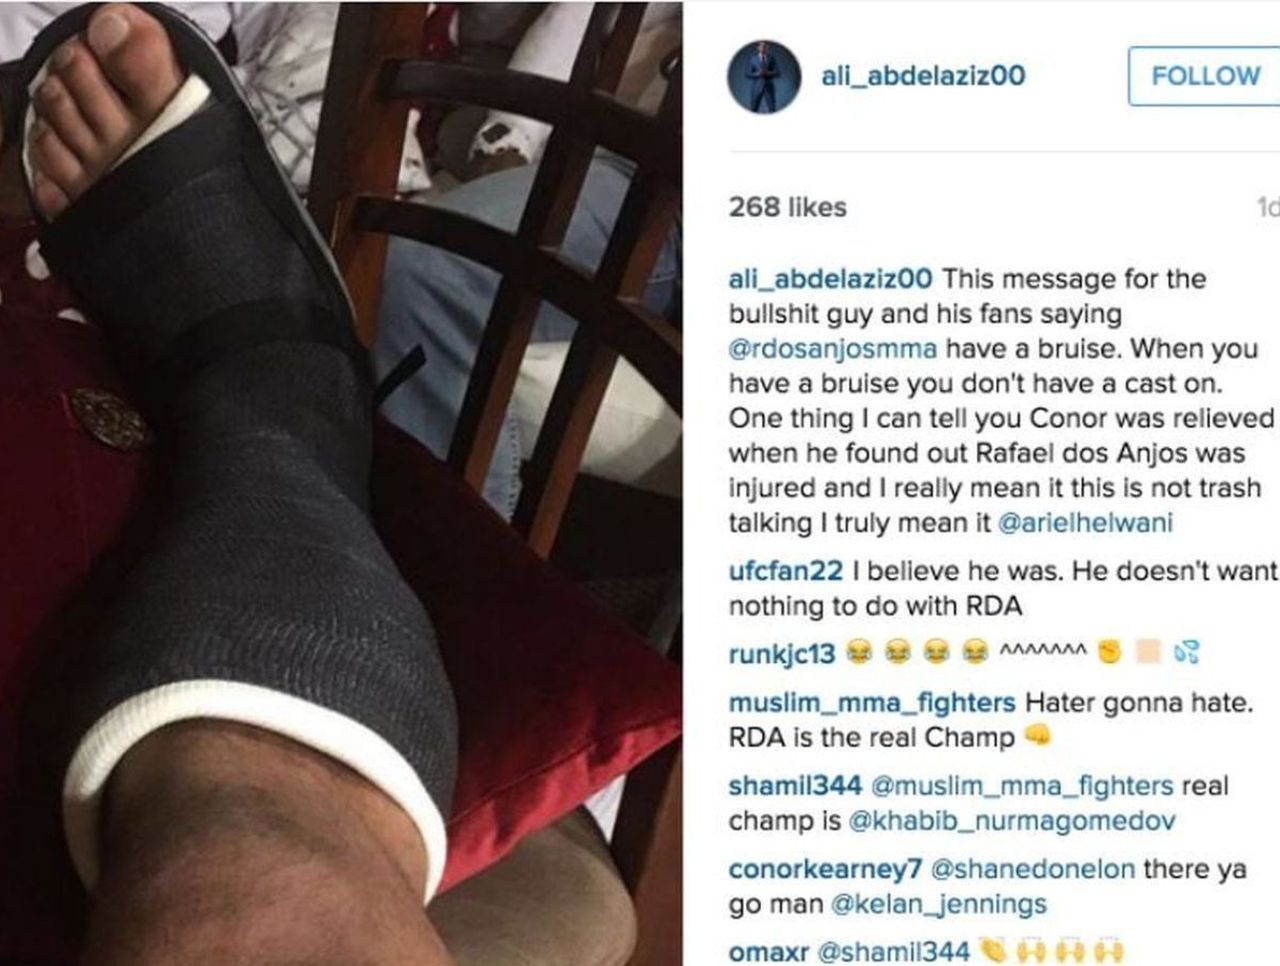
Task: Click the leg cast photo
Action: coord(341,483)
